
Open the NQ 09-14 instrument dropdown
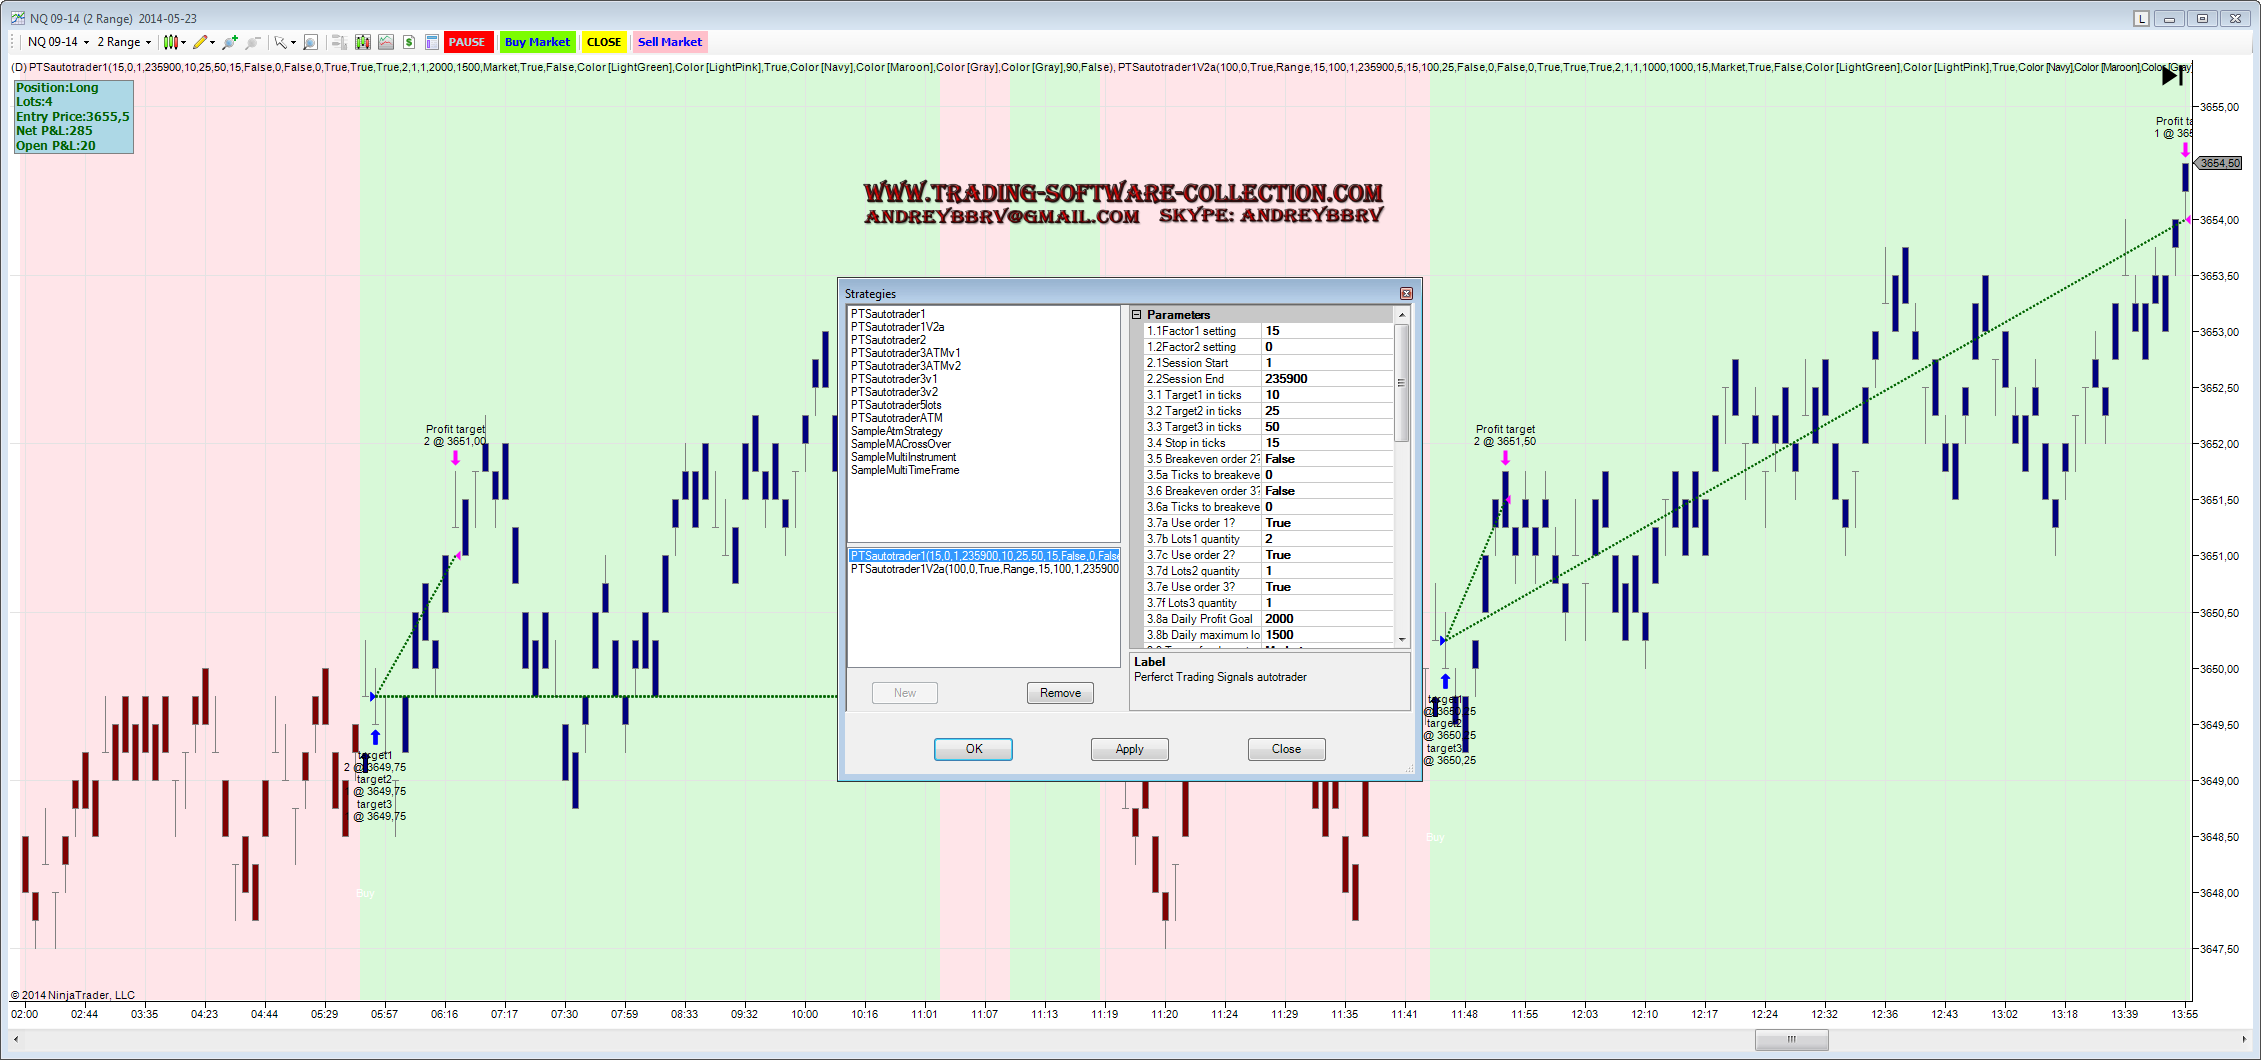tap(58, 42)
